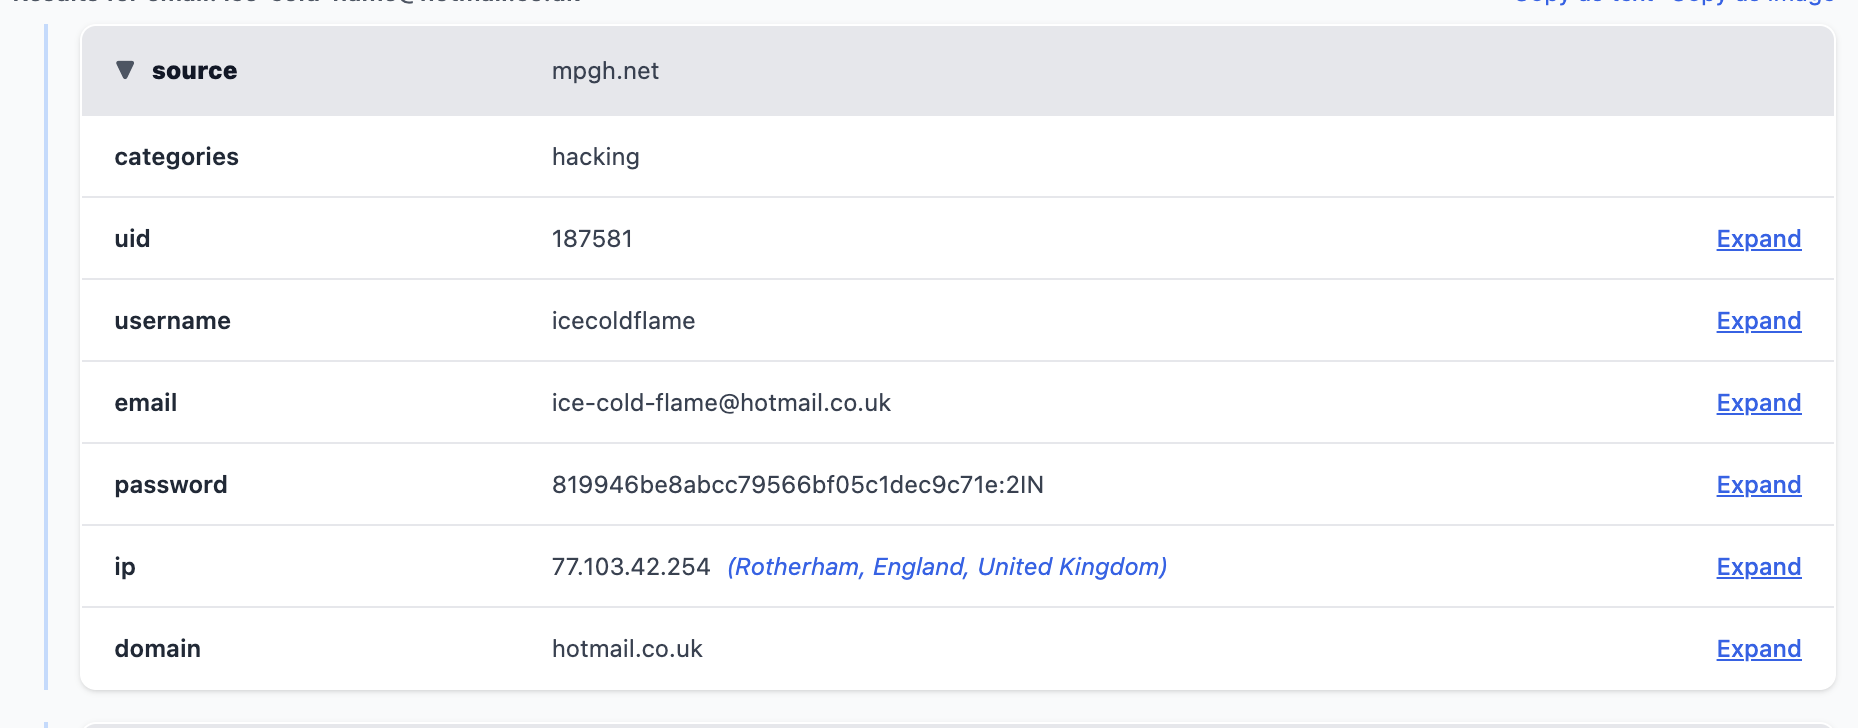This screenshot has width=1858, height=728.
Task: Click the categories field label
Action: tap(176, 157)
